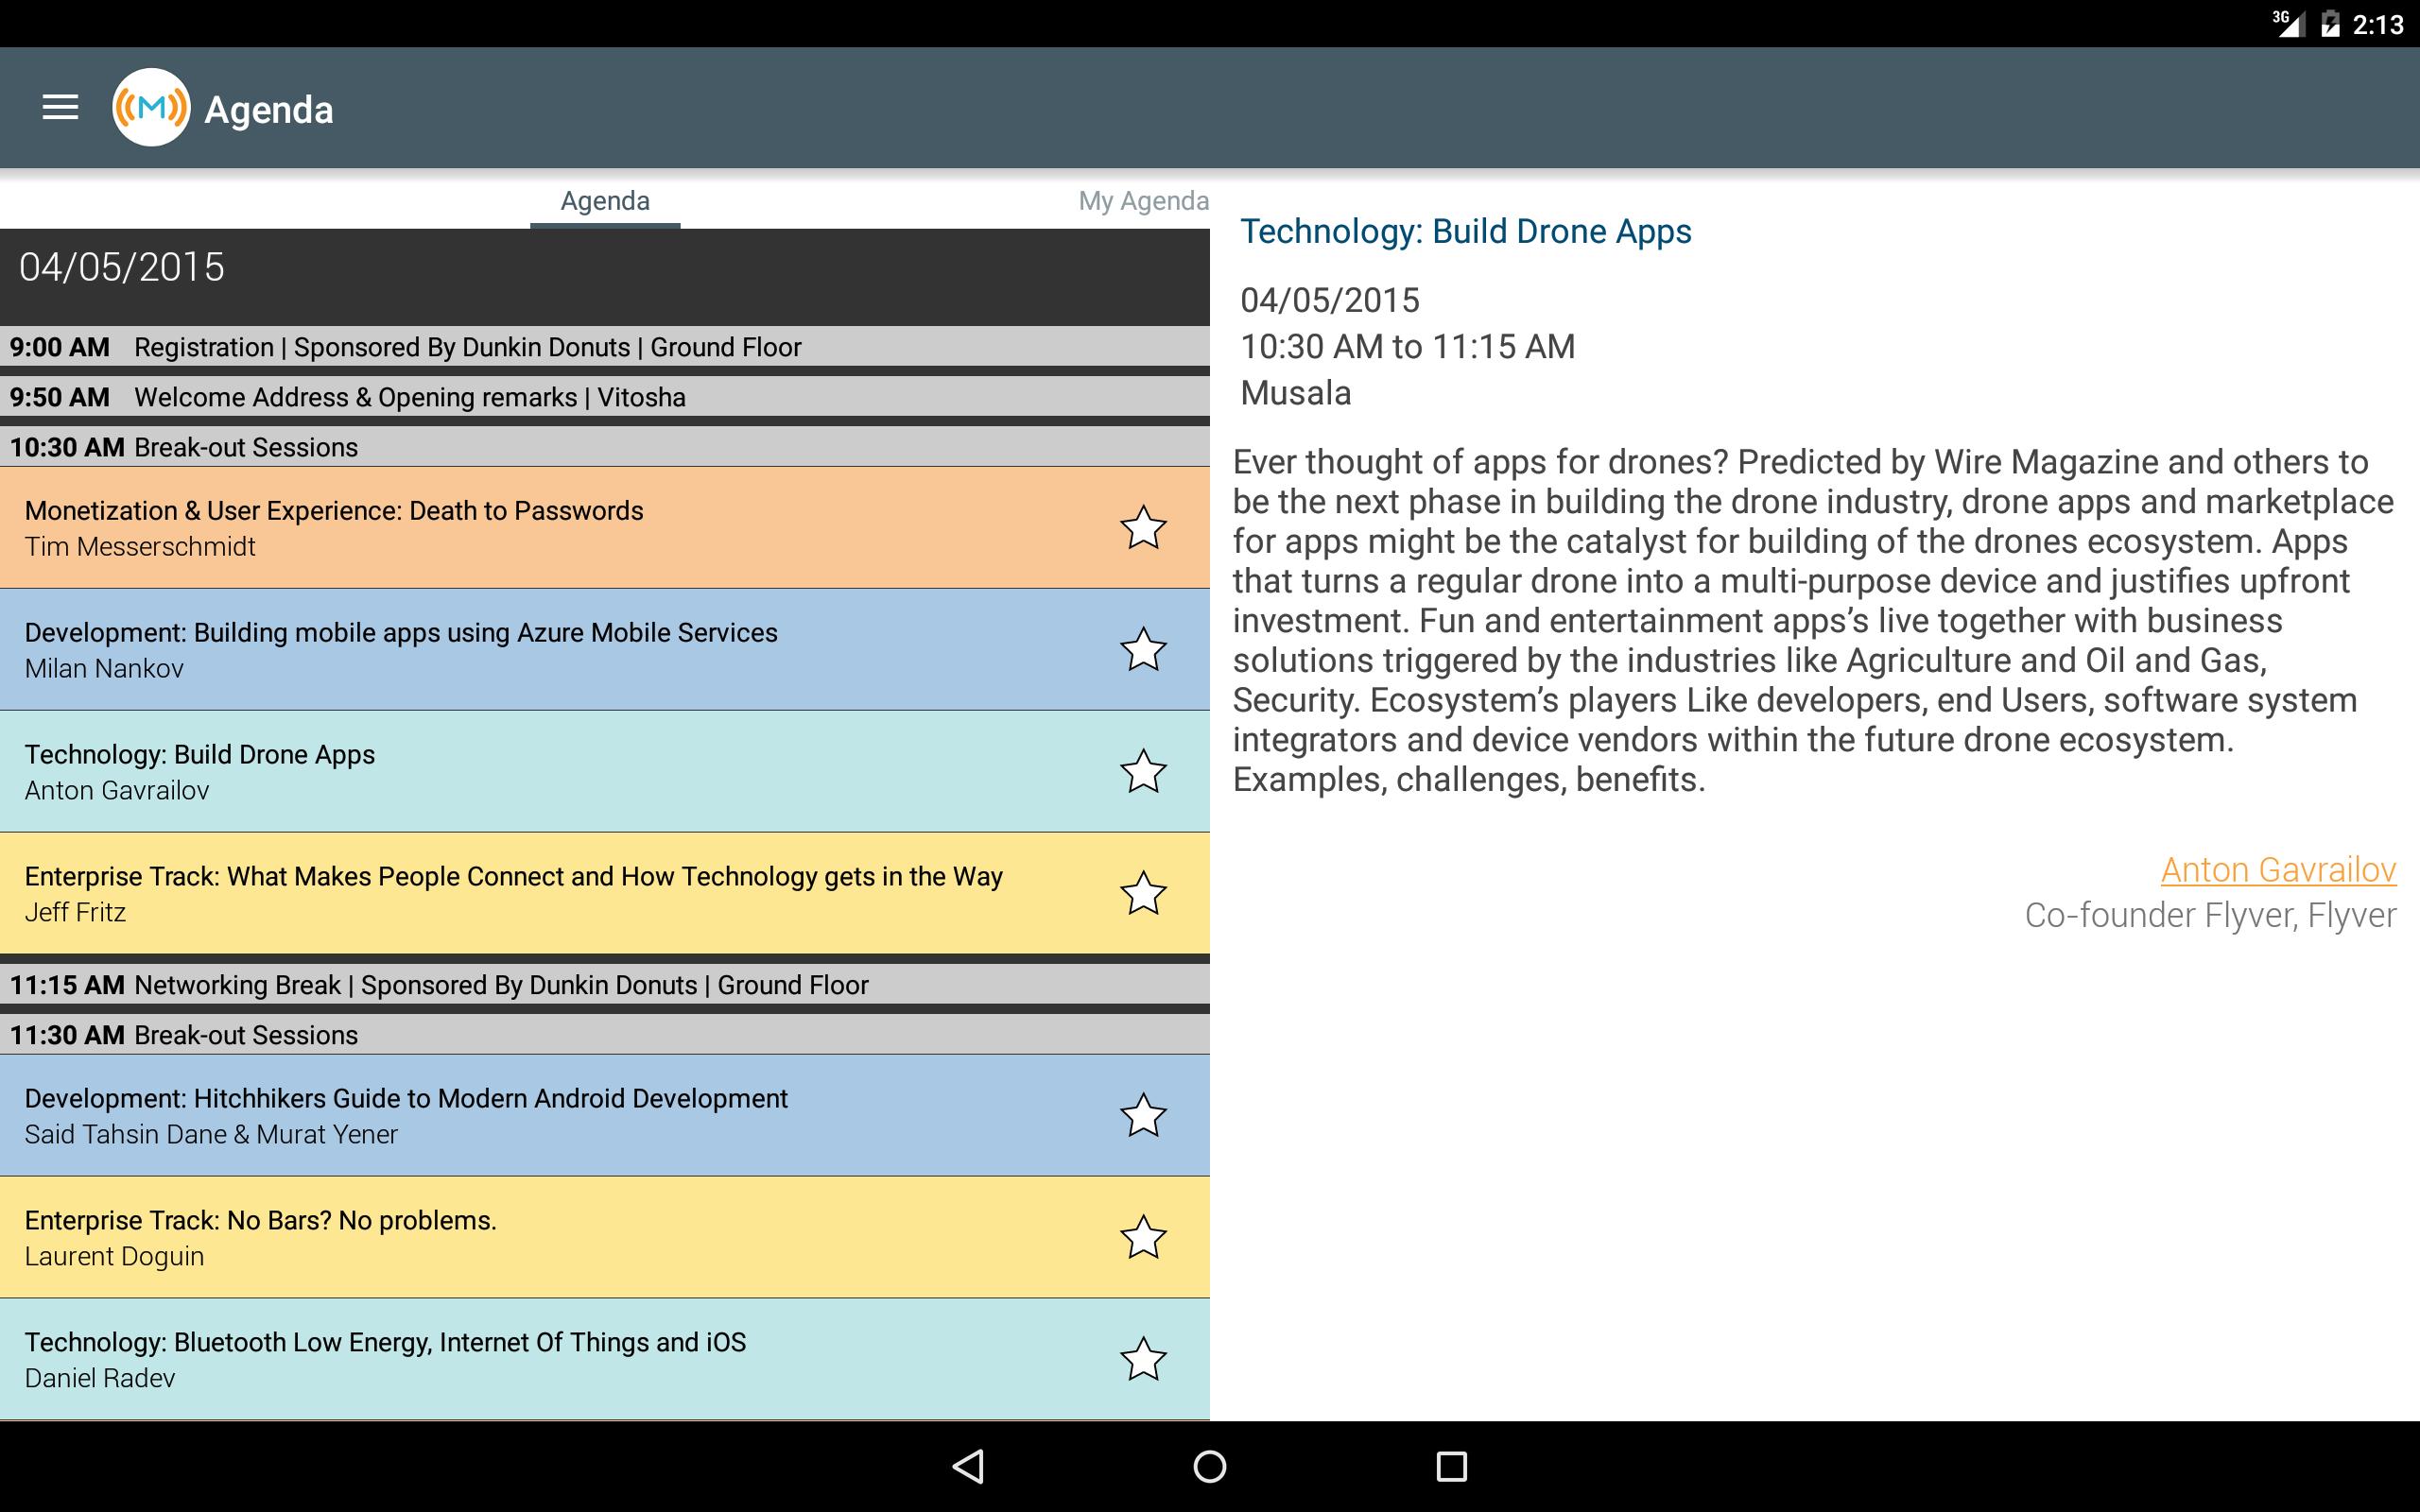Open Anton Gavrailov speaker profile link
The image size is (2420, 1512).
(2278, 870)
